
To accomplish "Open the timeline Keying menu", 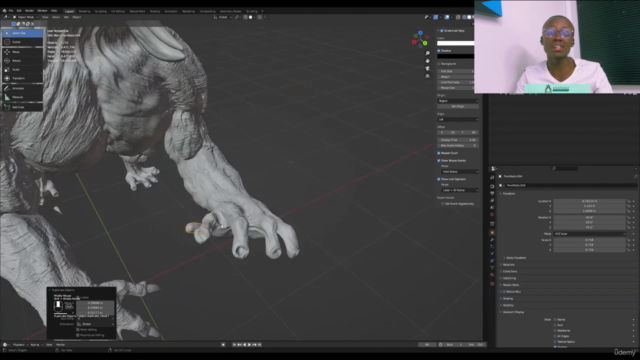I will 36,345.
